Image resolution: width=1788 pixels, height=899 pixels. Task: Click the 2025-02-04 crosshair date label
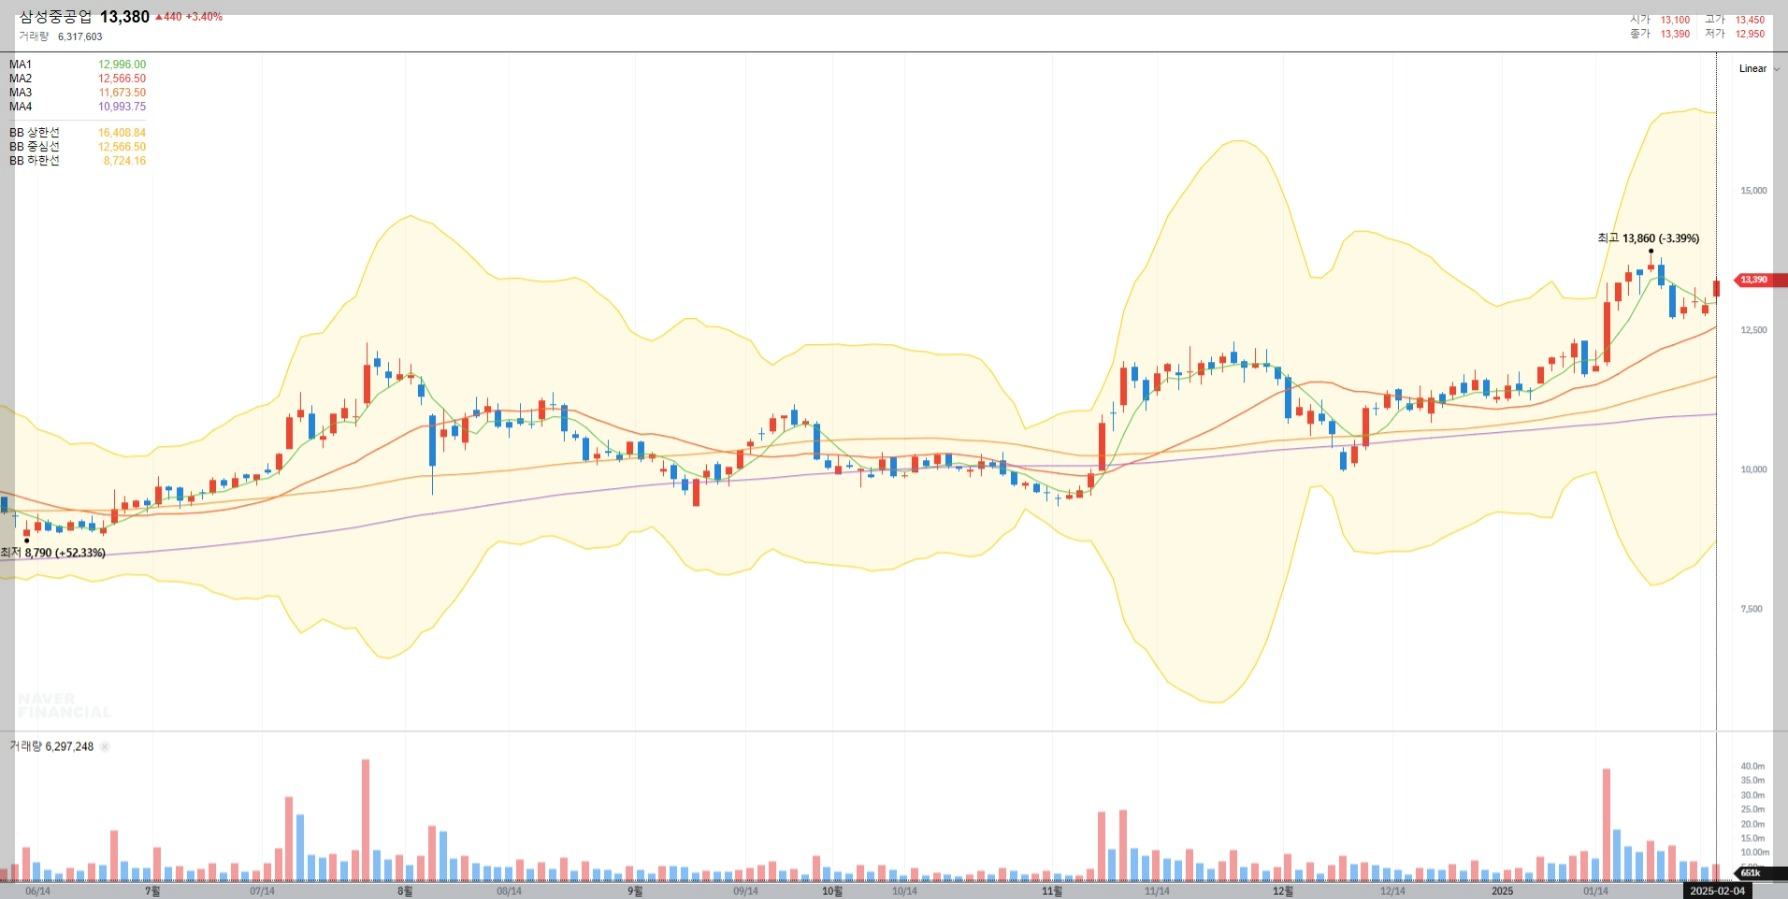(x=1717, y=891)
